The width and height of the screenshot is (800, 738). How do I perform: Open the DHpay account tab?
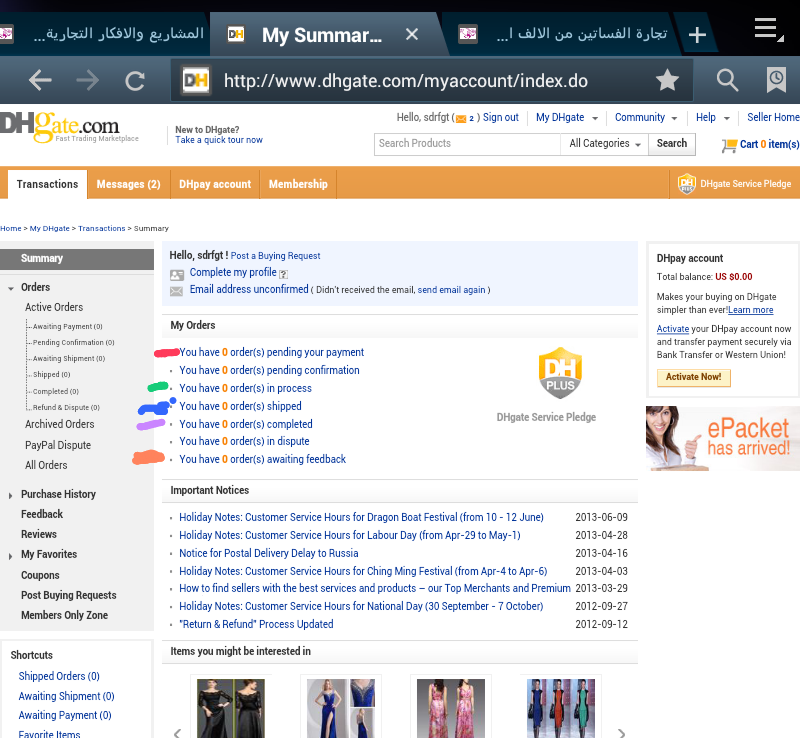[x=215, y=184]
